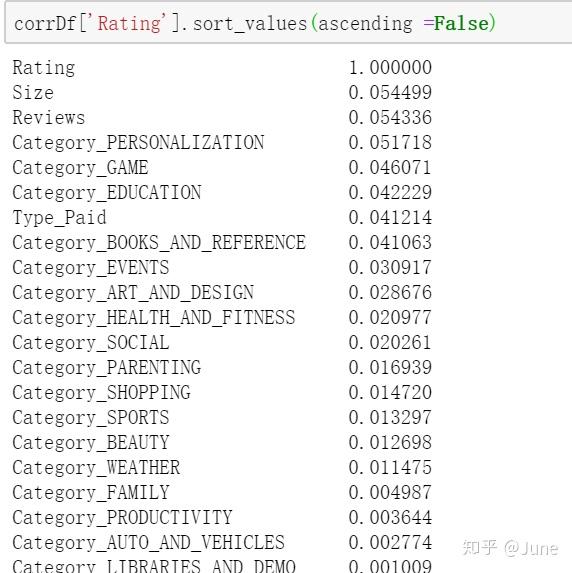Click Category_BOOKS_AND_REFERENCE row label

(159, 243)
